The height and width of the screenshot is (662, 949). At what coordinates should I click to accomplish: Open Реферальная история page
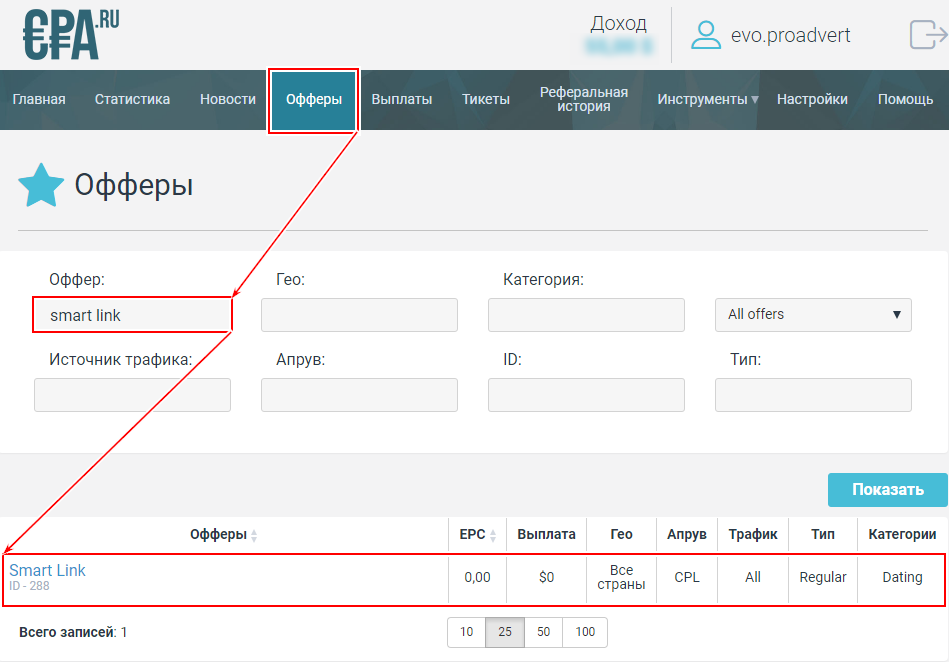click(x=583, y=99)
